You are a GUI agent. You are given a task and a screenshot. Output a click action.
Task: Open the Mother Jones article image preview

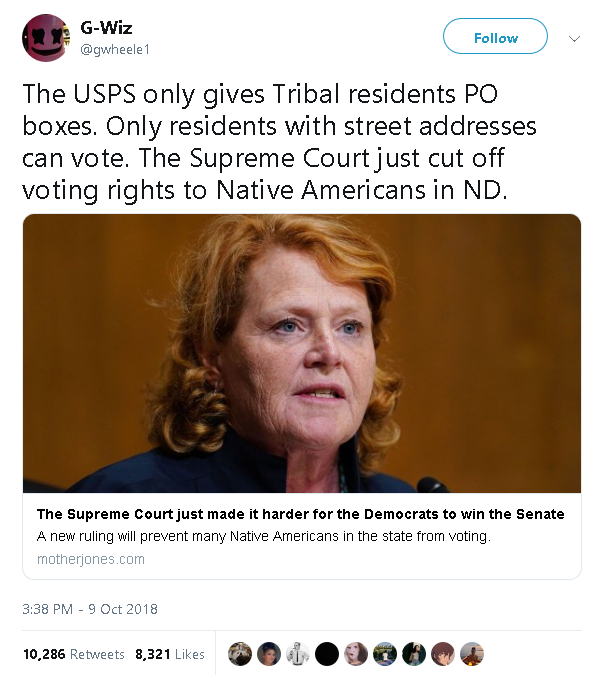[302, 353]
